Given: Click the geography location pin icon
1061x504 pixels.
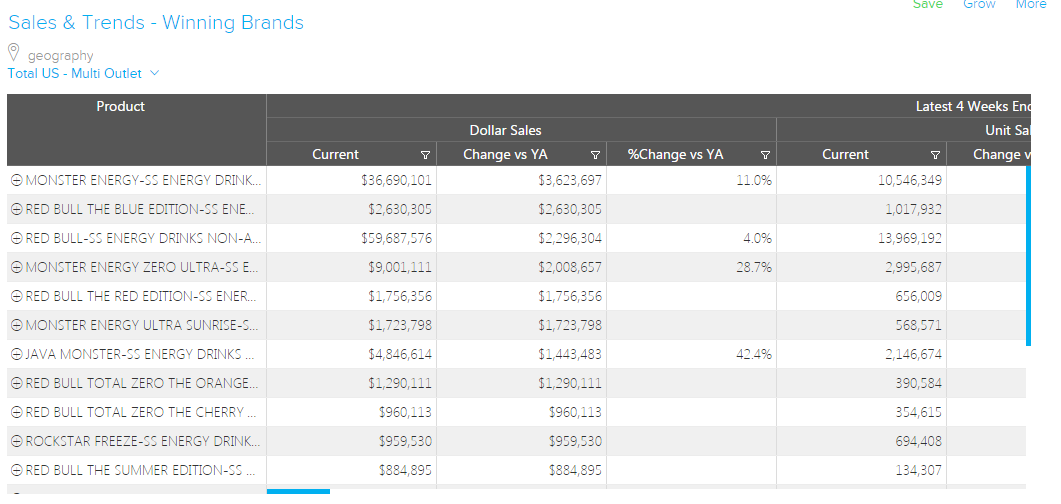Looking at the screenshot, I should 14,53.
